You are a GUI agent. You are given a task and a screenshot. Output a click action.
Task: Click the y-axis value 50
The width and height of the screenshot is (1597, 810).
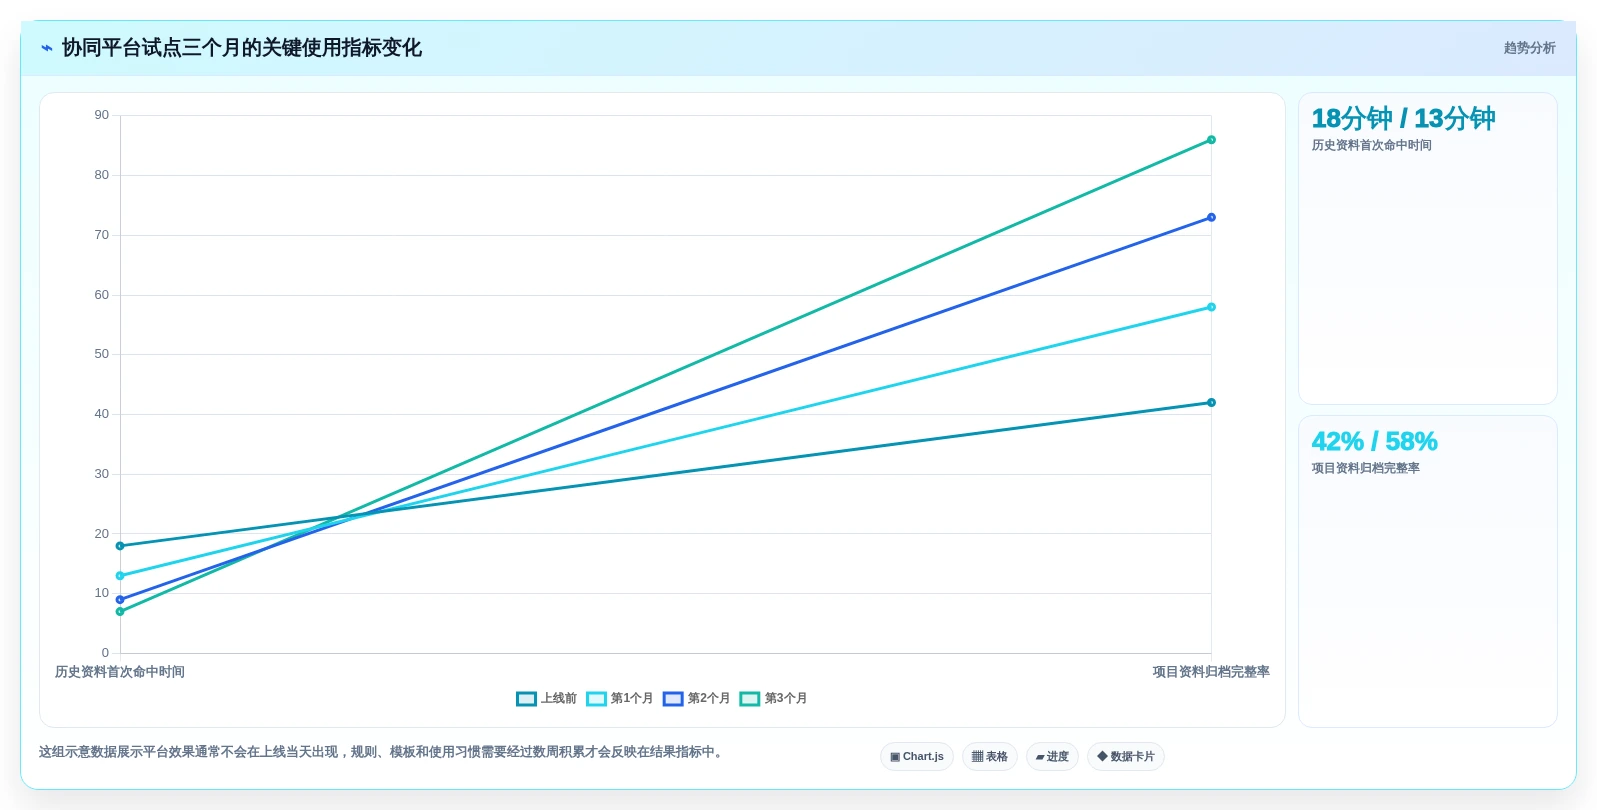coord(102,354)
